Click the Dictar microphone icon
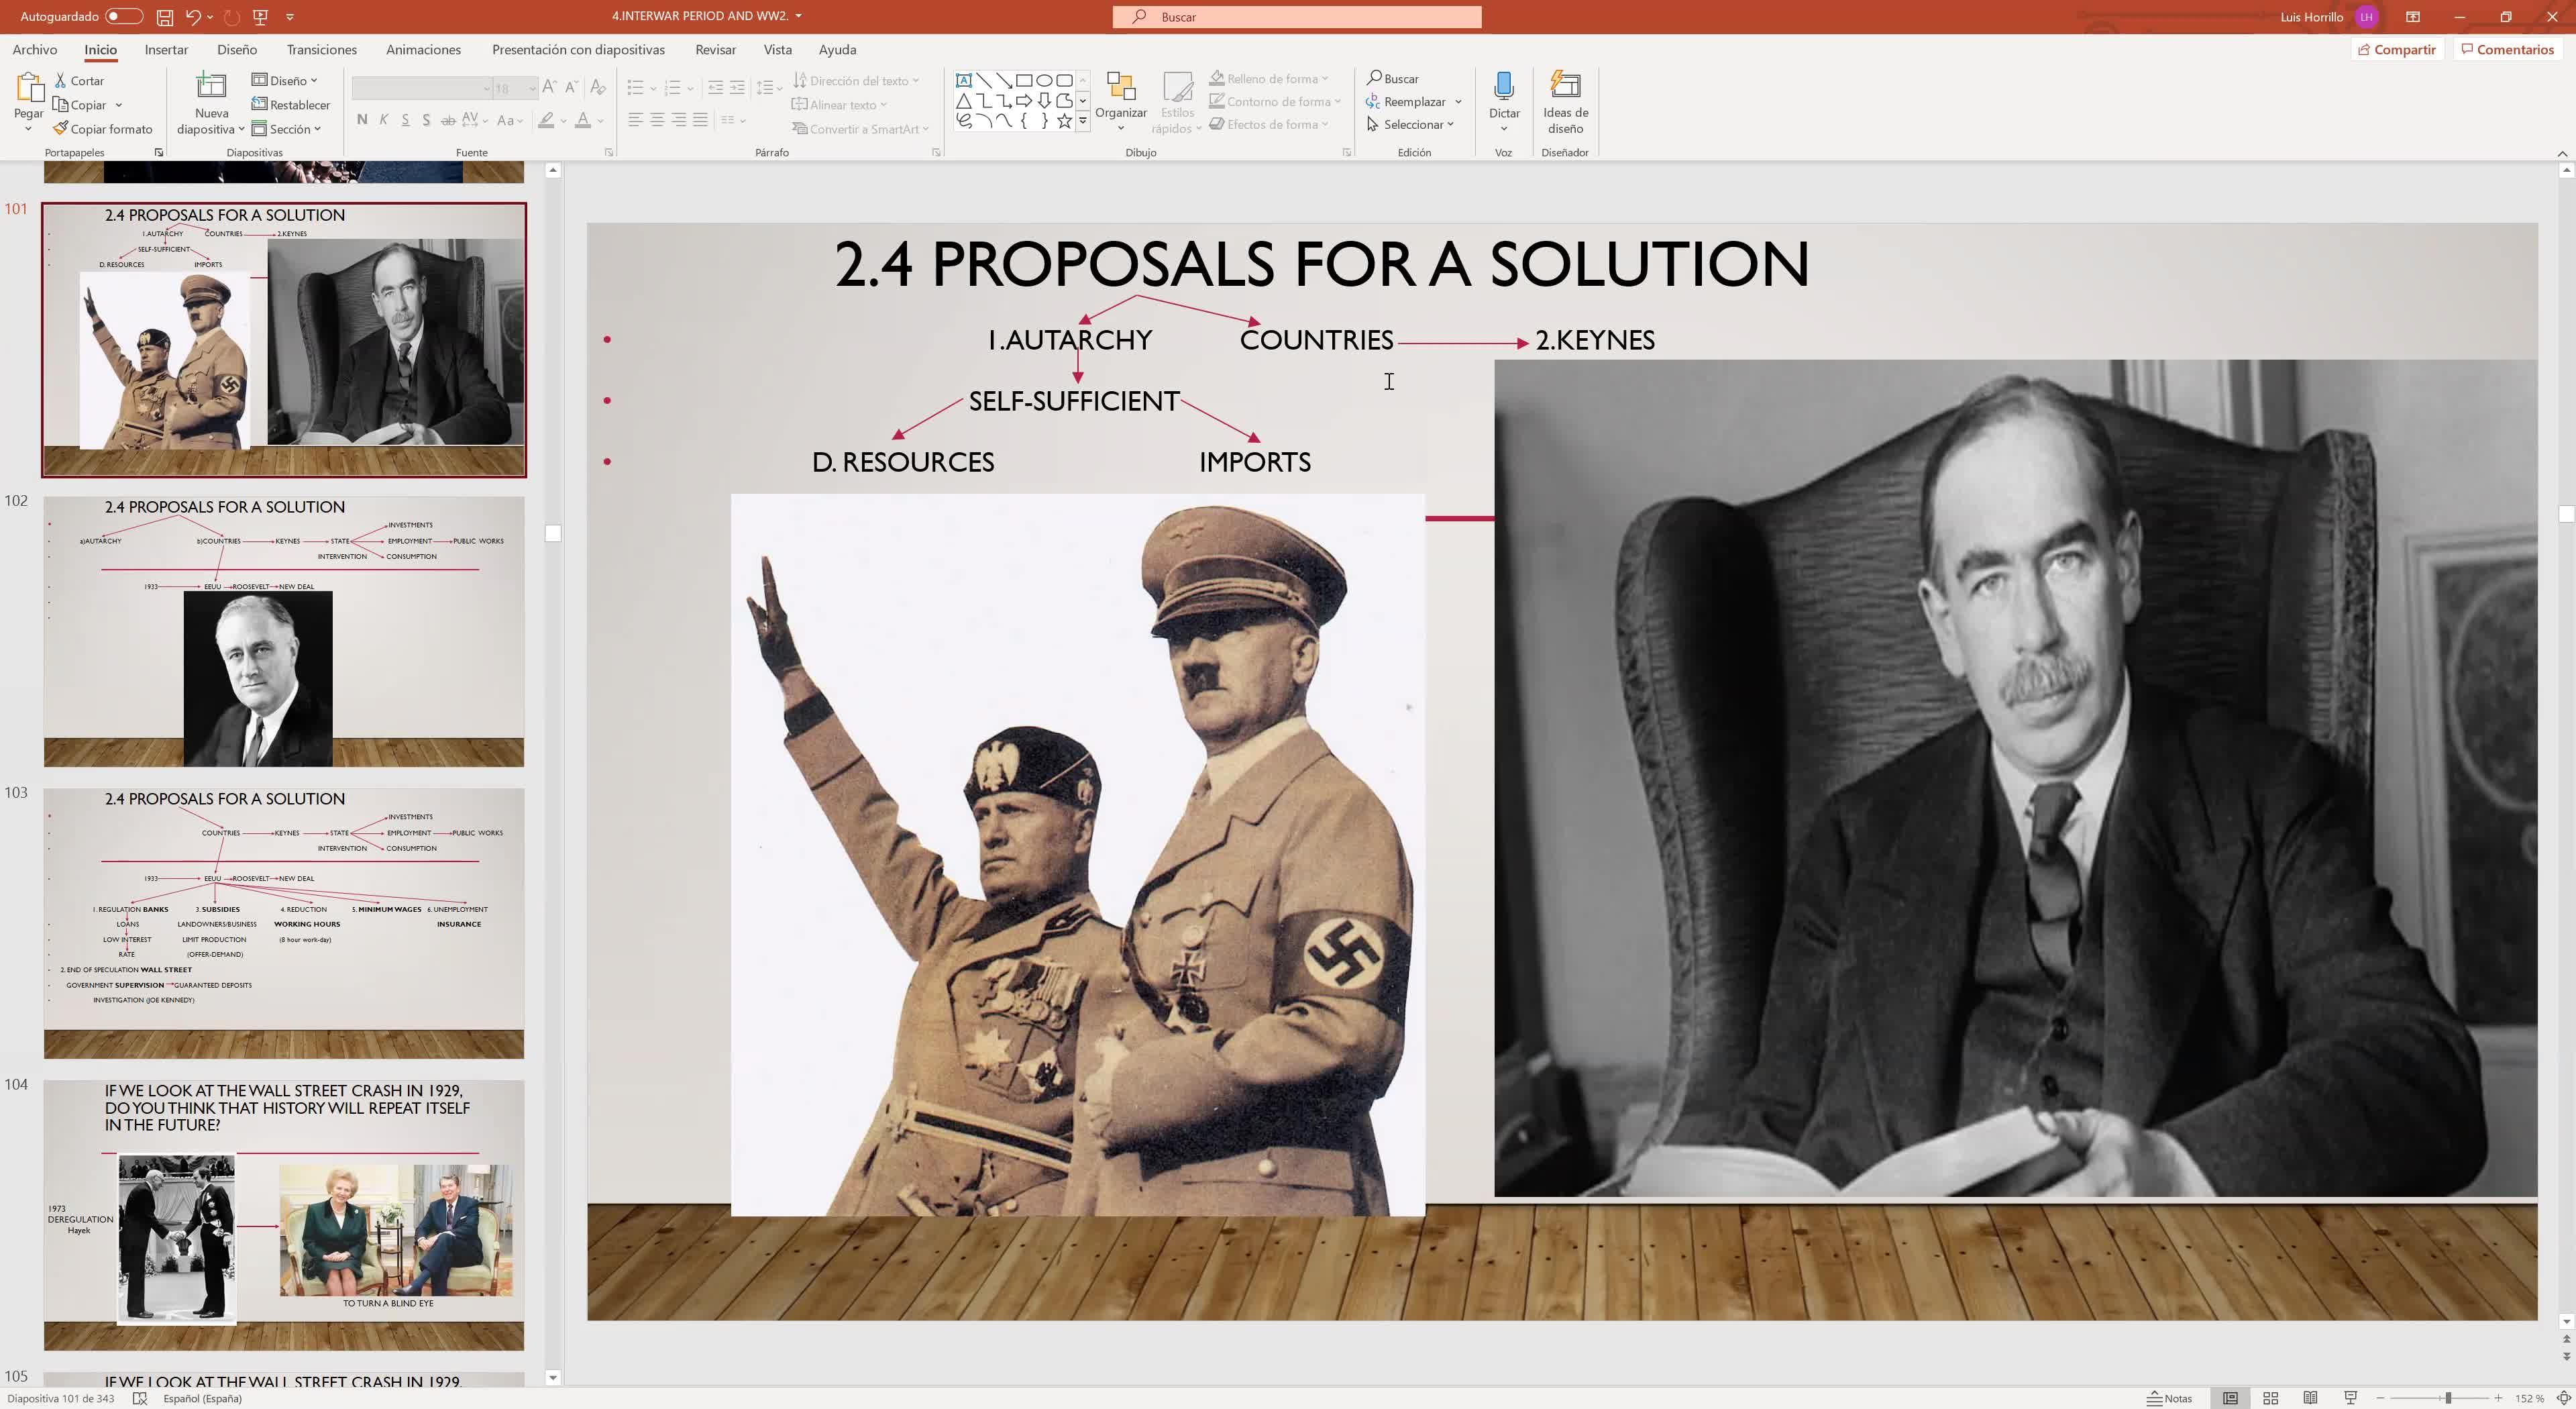 (1503, 87)
